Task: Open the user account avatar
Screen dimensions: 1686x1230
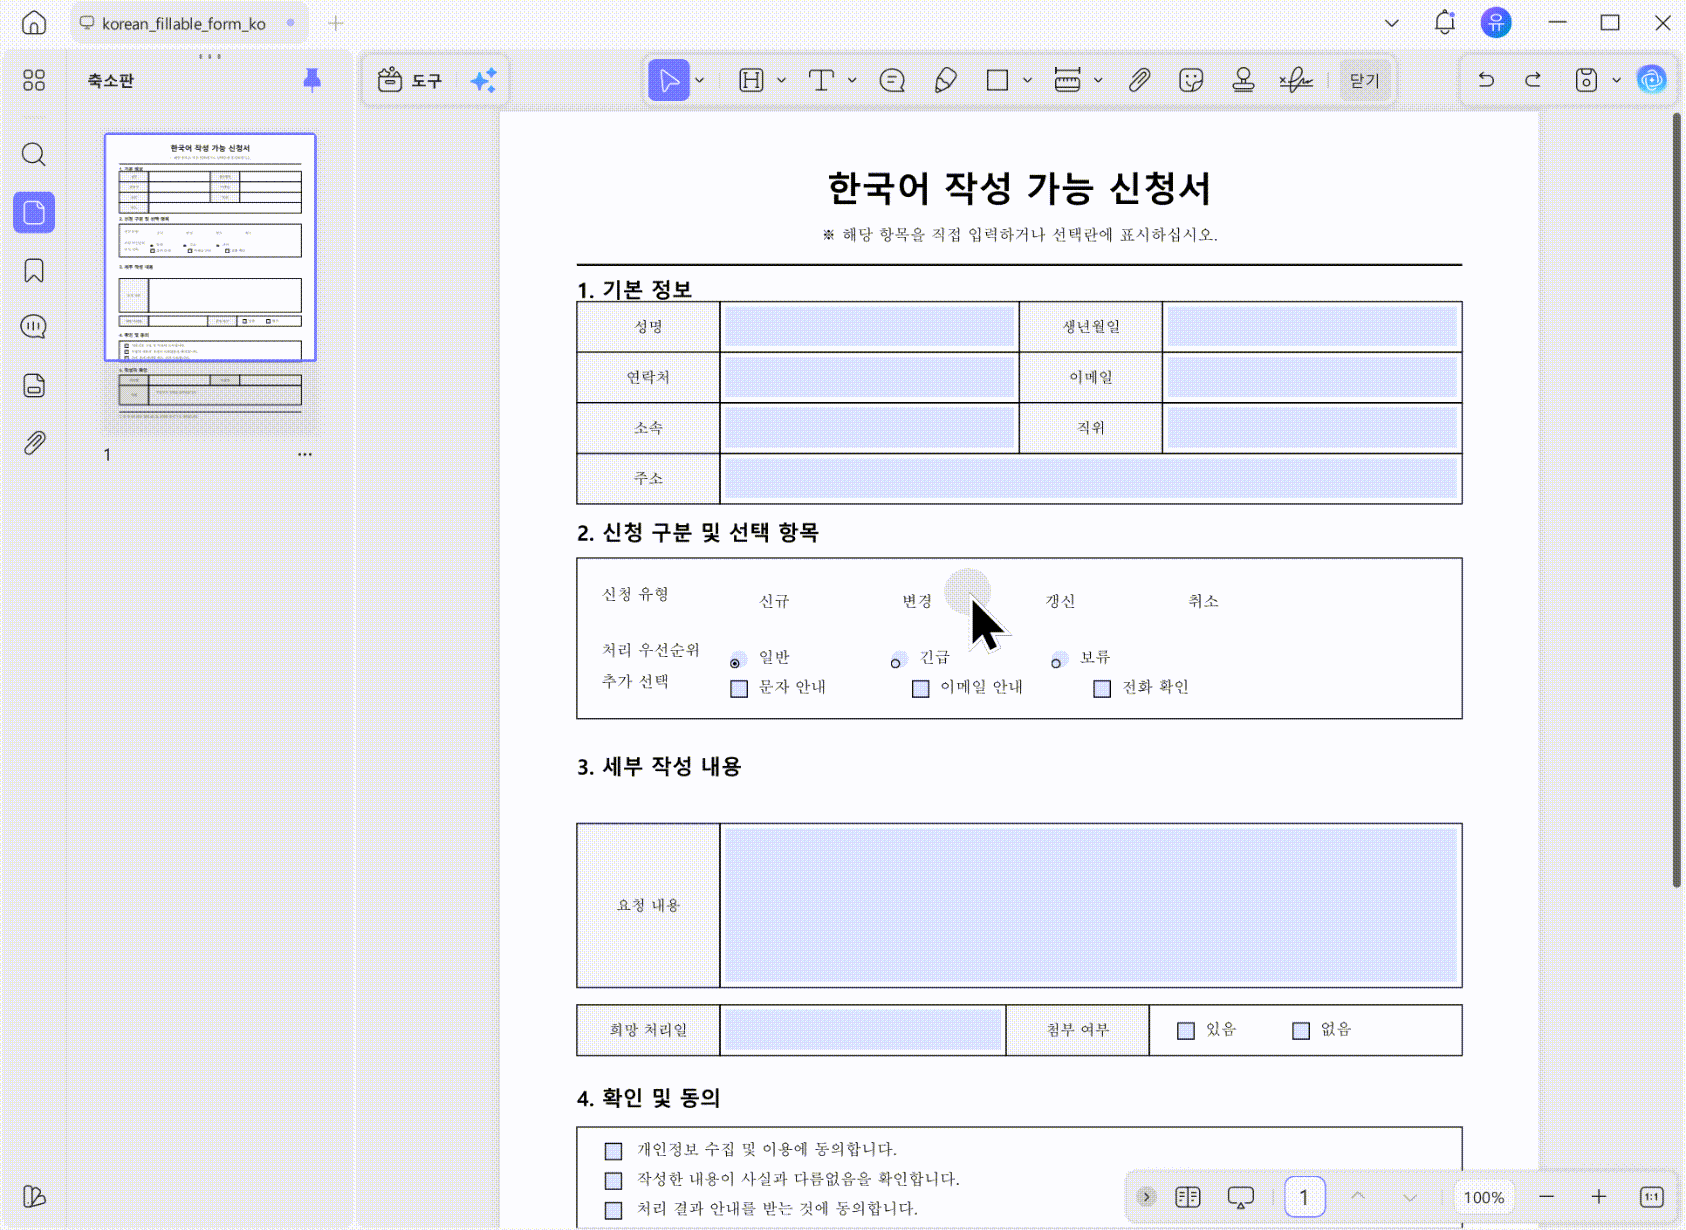Action: pyautogui.click(x=1496, y=22)
